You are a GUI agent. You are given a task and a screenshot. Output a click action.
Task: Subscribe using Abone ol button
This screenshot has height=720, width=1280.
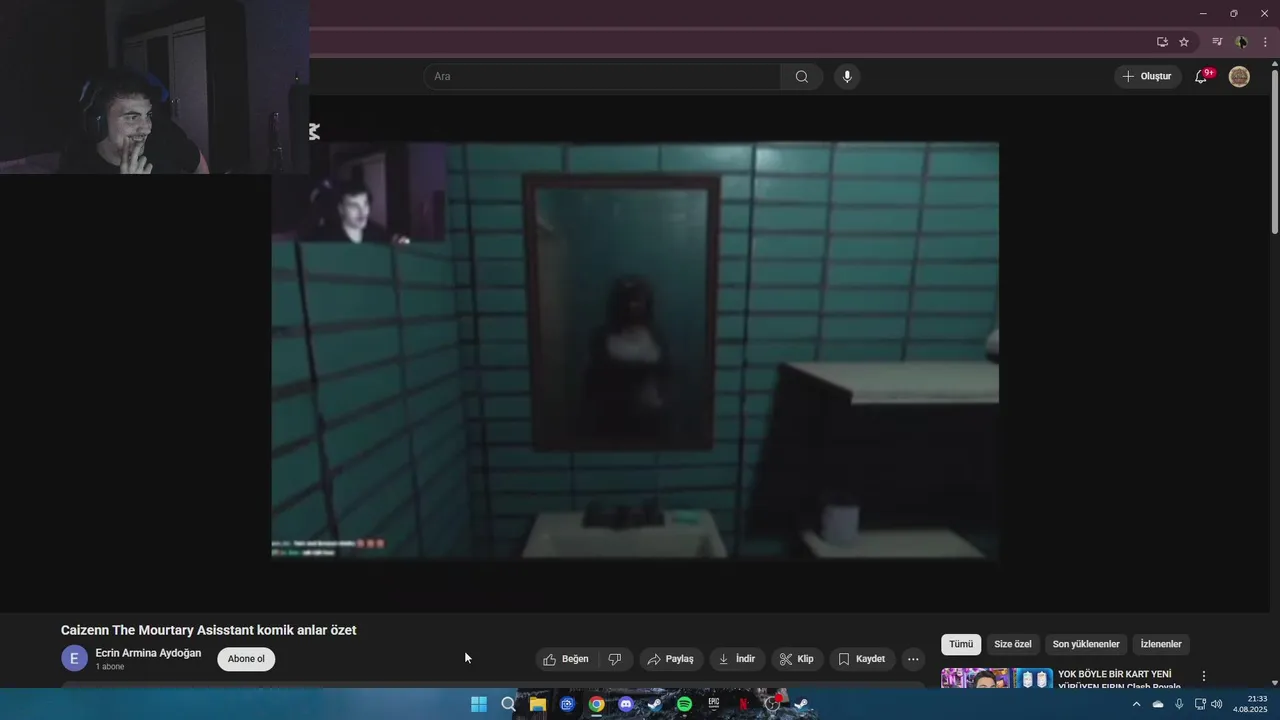coord(246,659)
